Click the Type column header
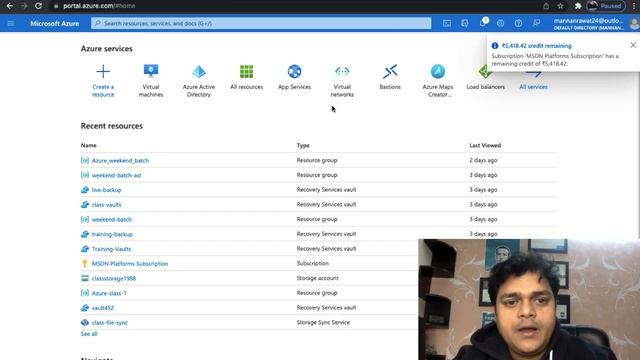The width and height of the screenshot is (640, 360). point(303,145)
